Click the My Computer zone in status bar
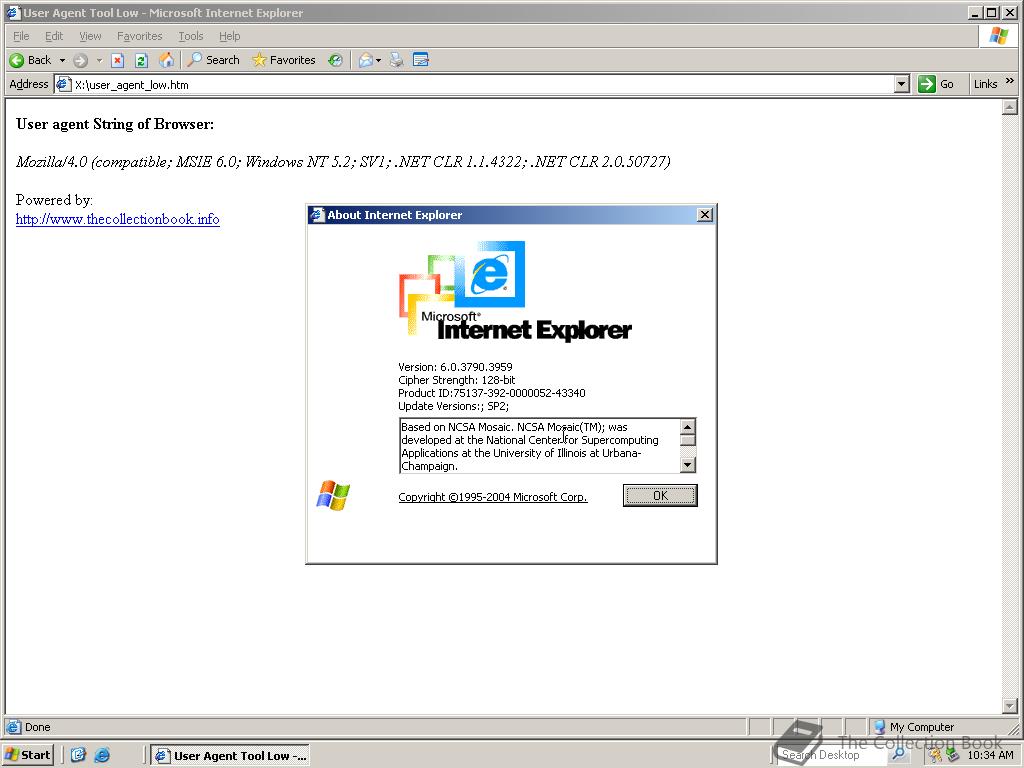1024x768 pixels. [914, 727]
